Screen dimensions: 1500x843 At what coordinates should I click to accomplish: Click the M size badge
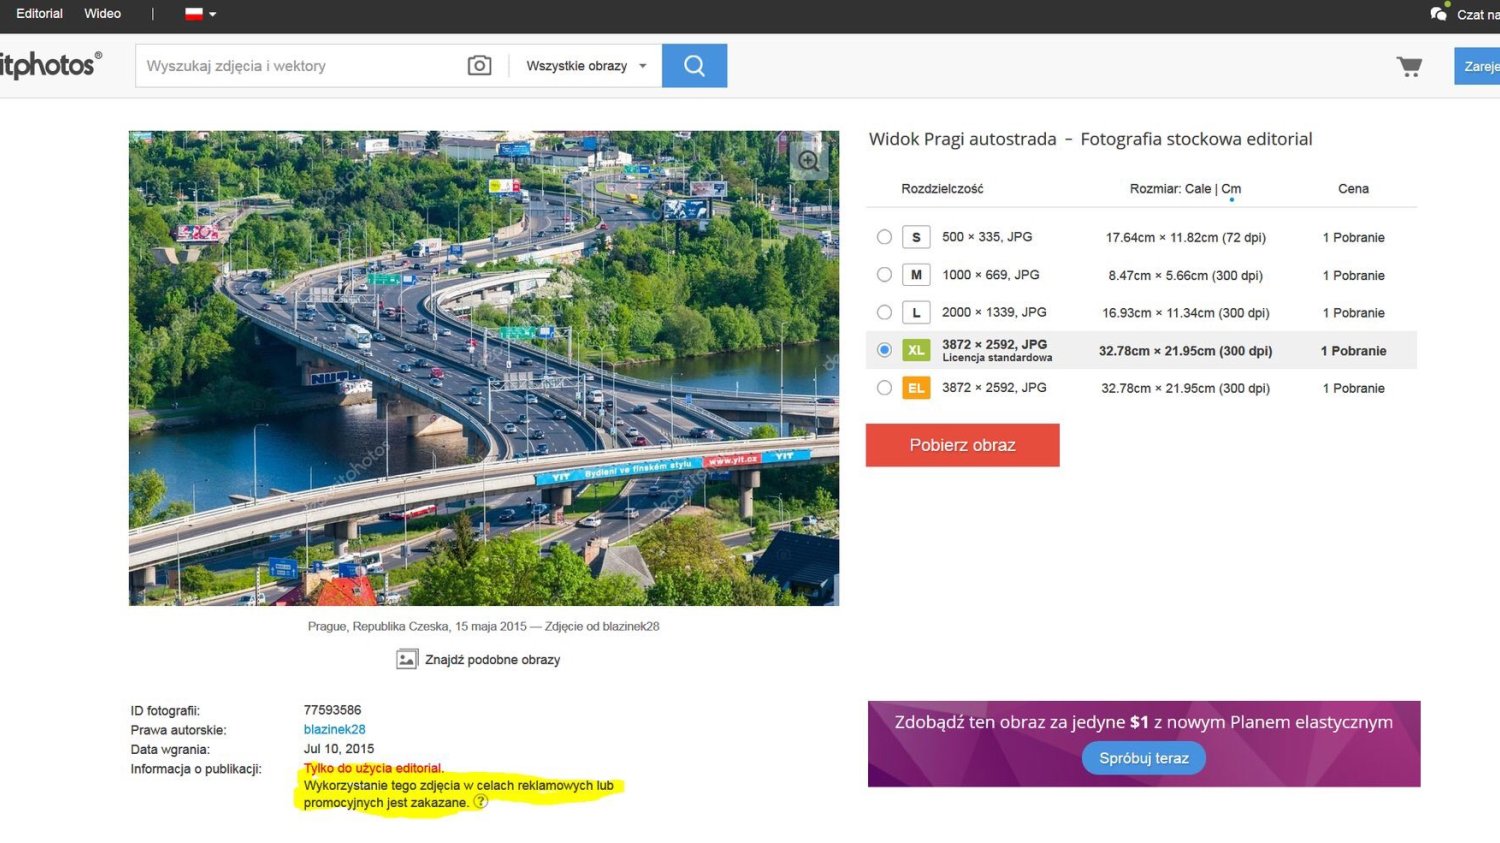click(916, 275)
